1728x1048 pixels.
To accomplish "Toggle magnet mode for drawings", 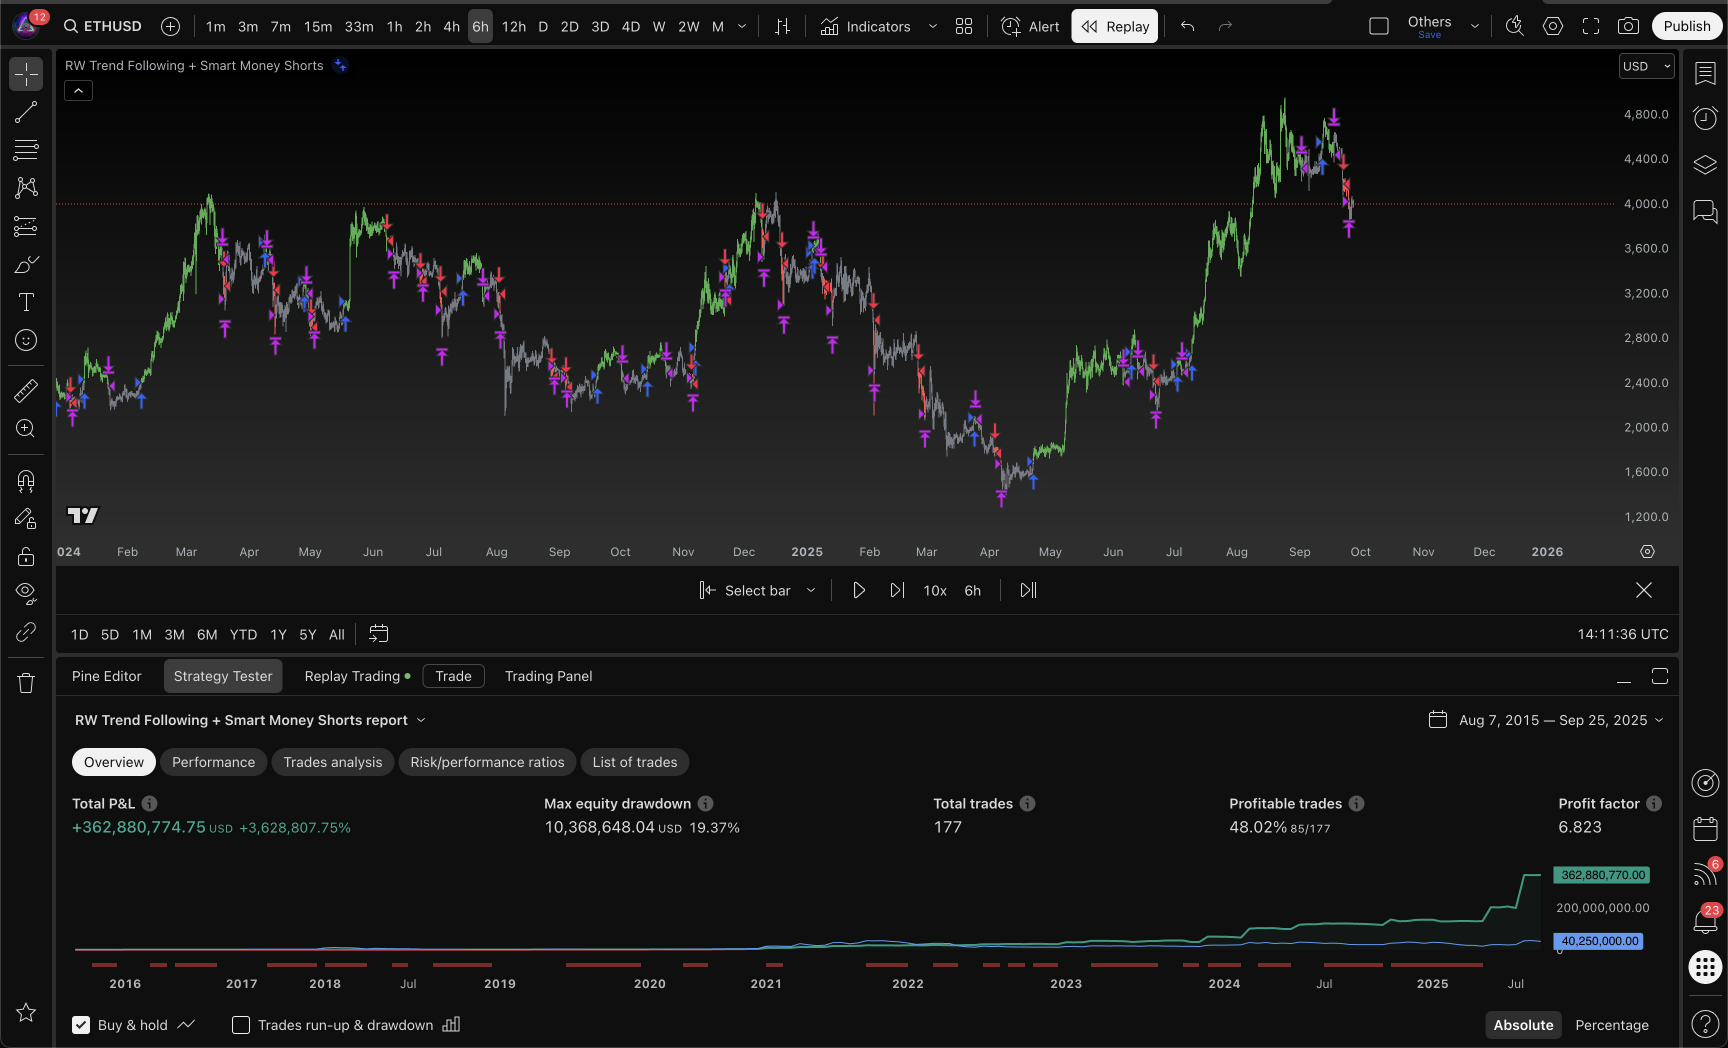I will click(26, 481).
